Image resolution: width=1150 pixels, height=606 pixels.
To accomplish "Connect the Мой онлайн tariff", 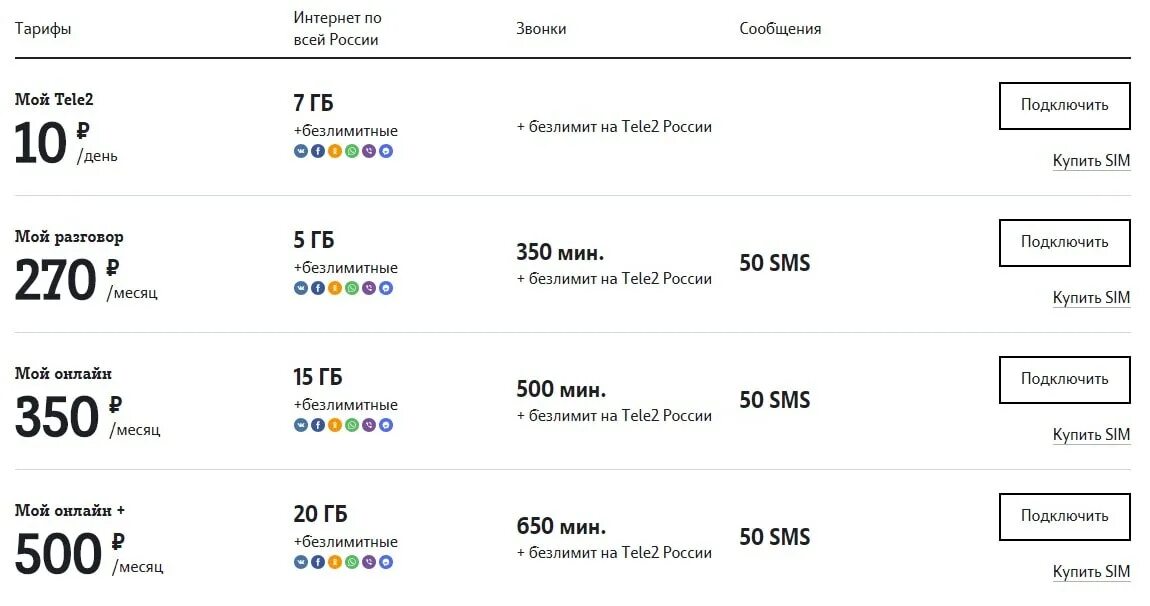I will click(x=1064, y=380).
